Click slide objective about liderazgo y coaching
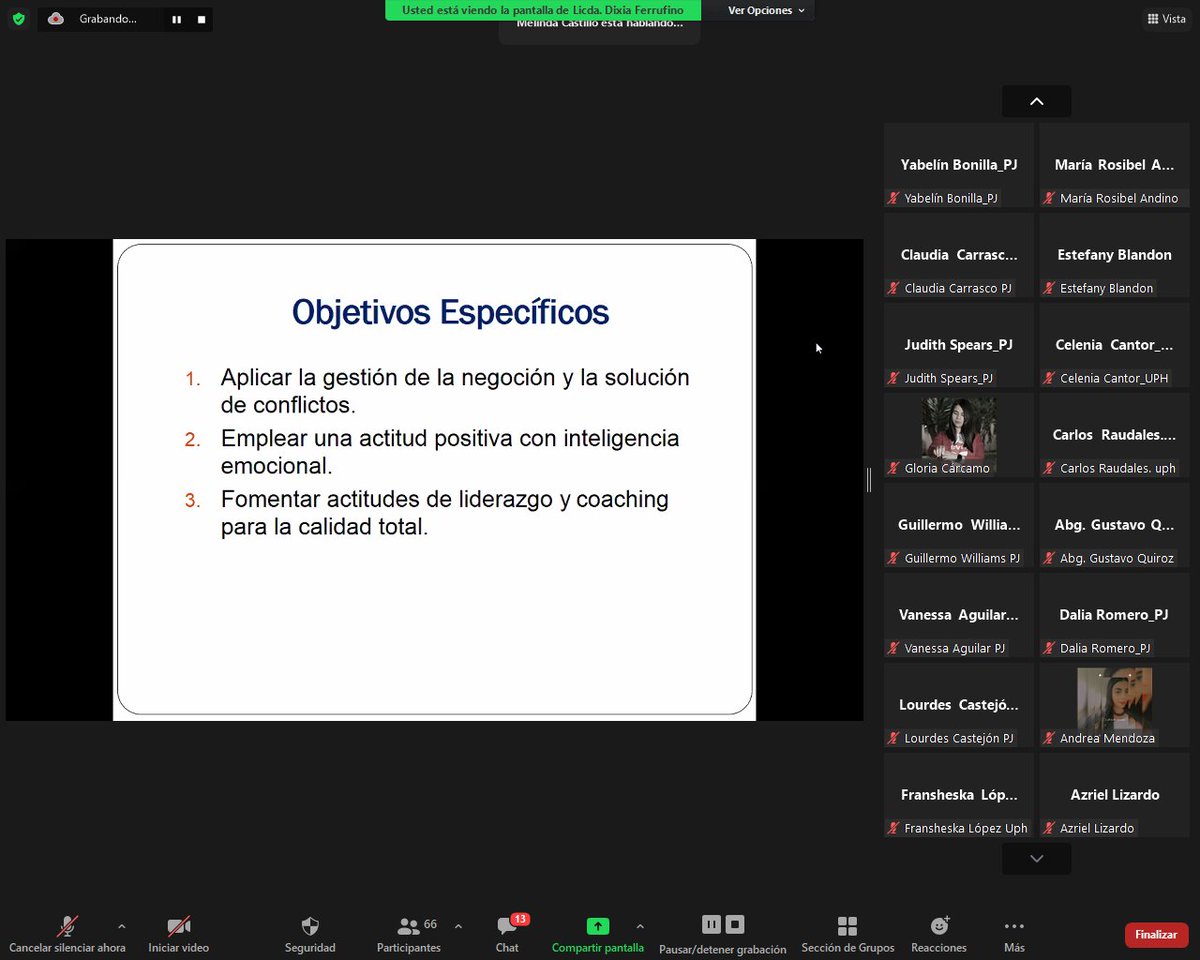The height and width of the screenshot is (960, 1200). 445,512
